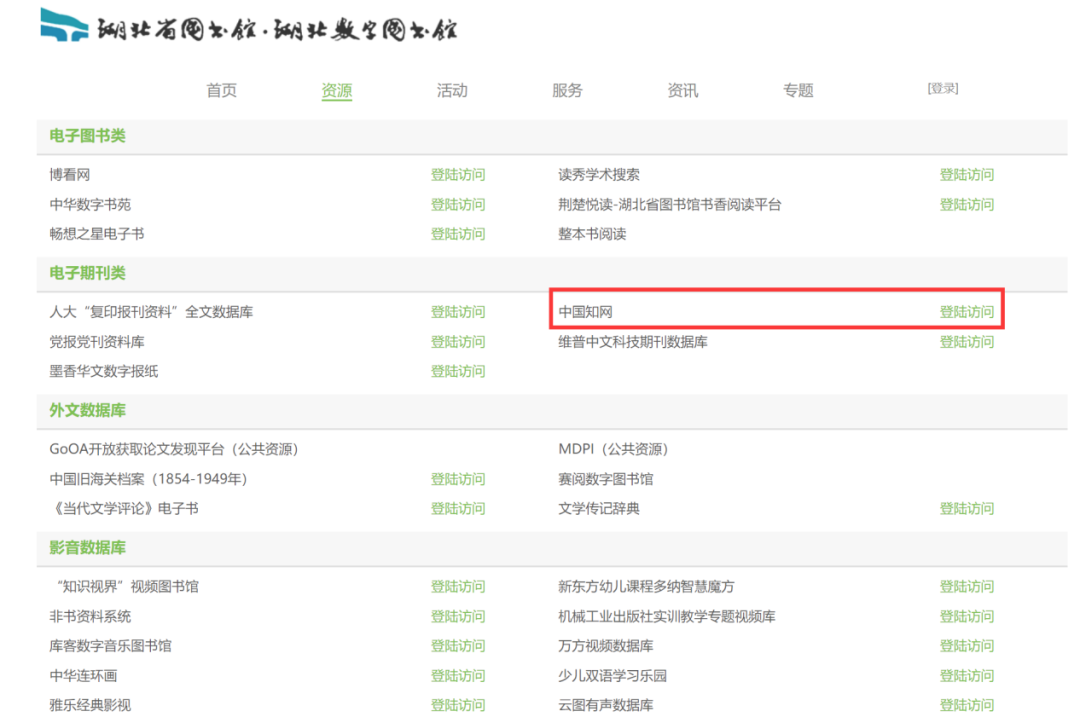This screenshot has width=1080, height=717.
Task: Open 《当代文学评论》电子书
Action: click(125, 508)
